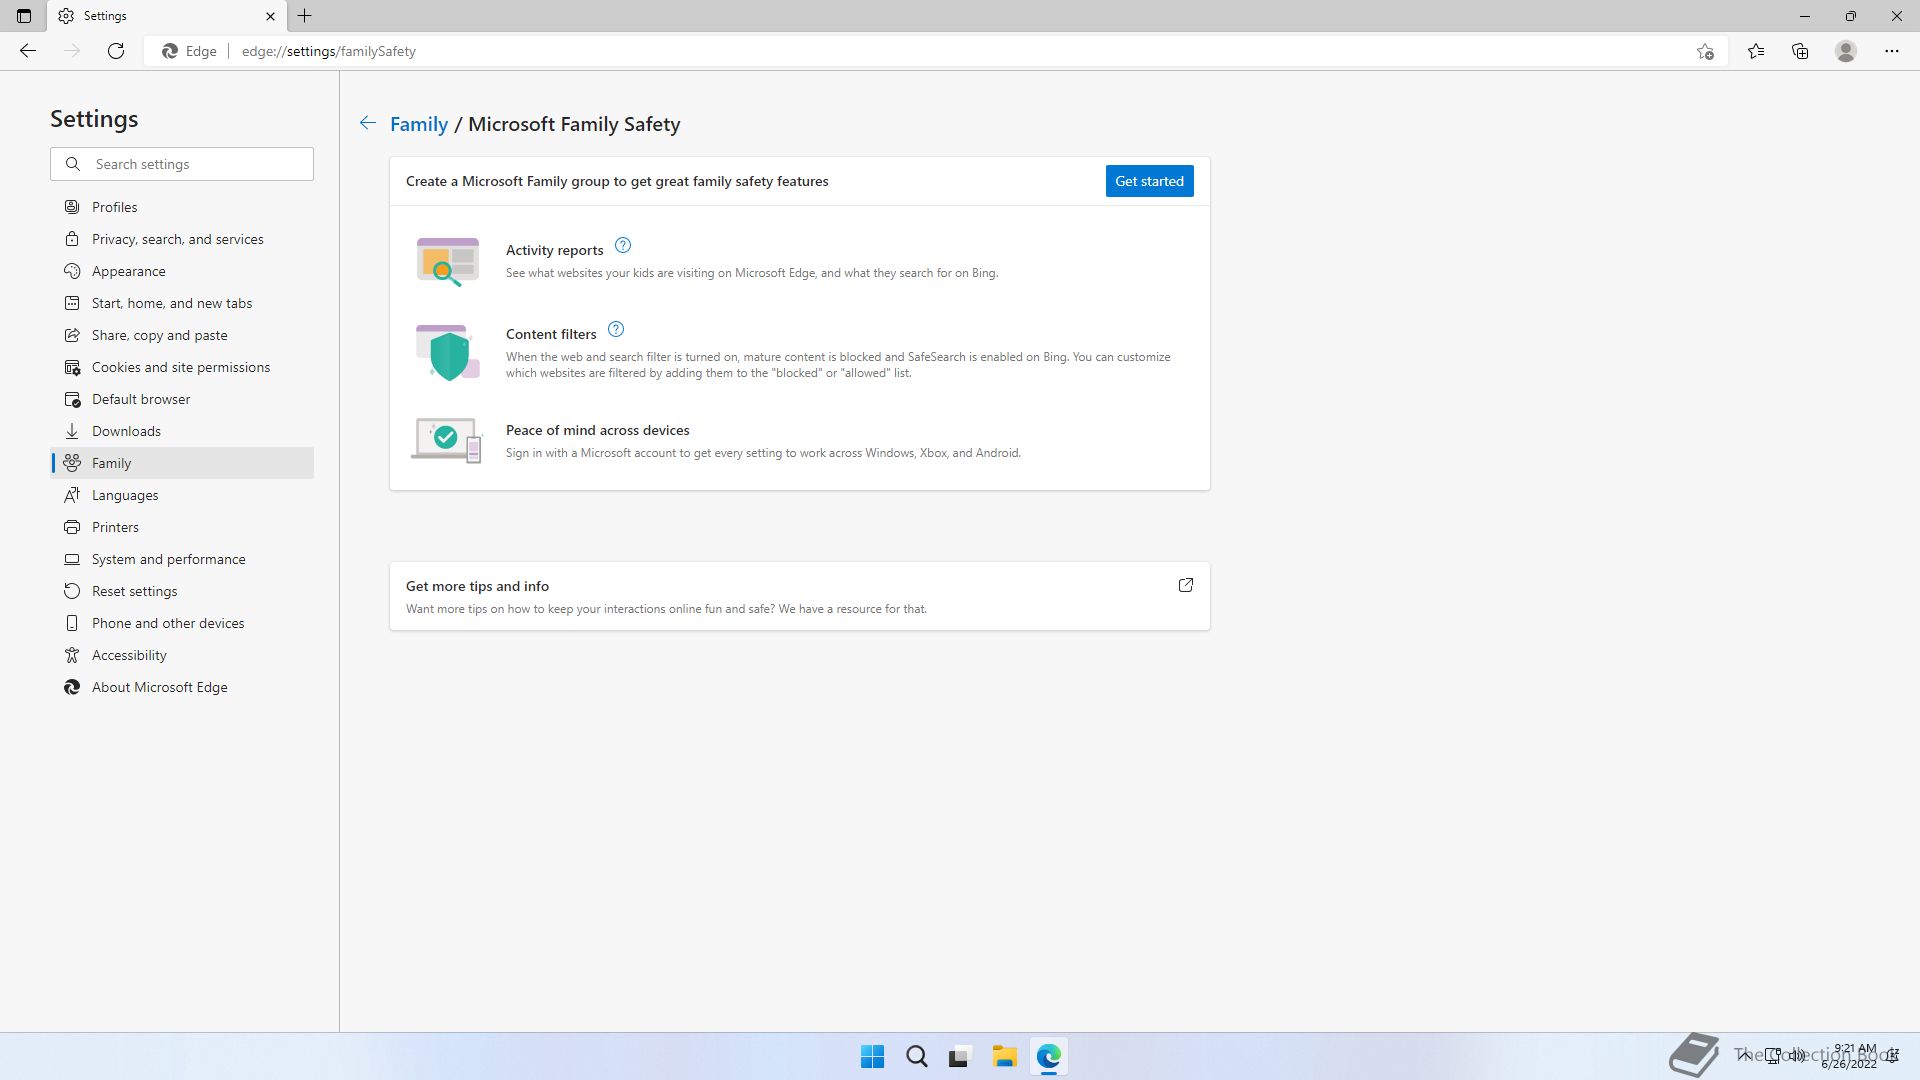Screen dimensions: 1920x1080
Task: Open Share, copy and paste section
Action: pyautogui.click(x=182, y=335)
